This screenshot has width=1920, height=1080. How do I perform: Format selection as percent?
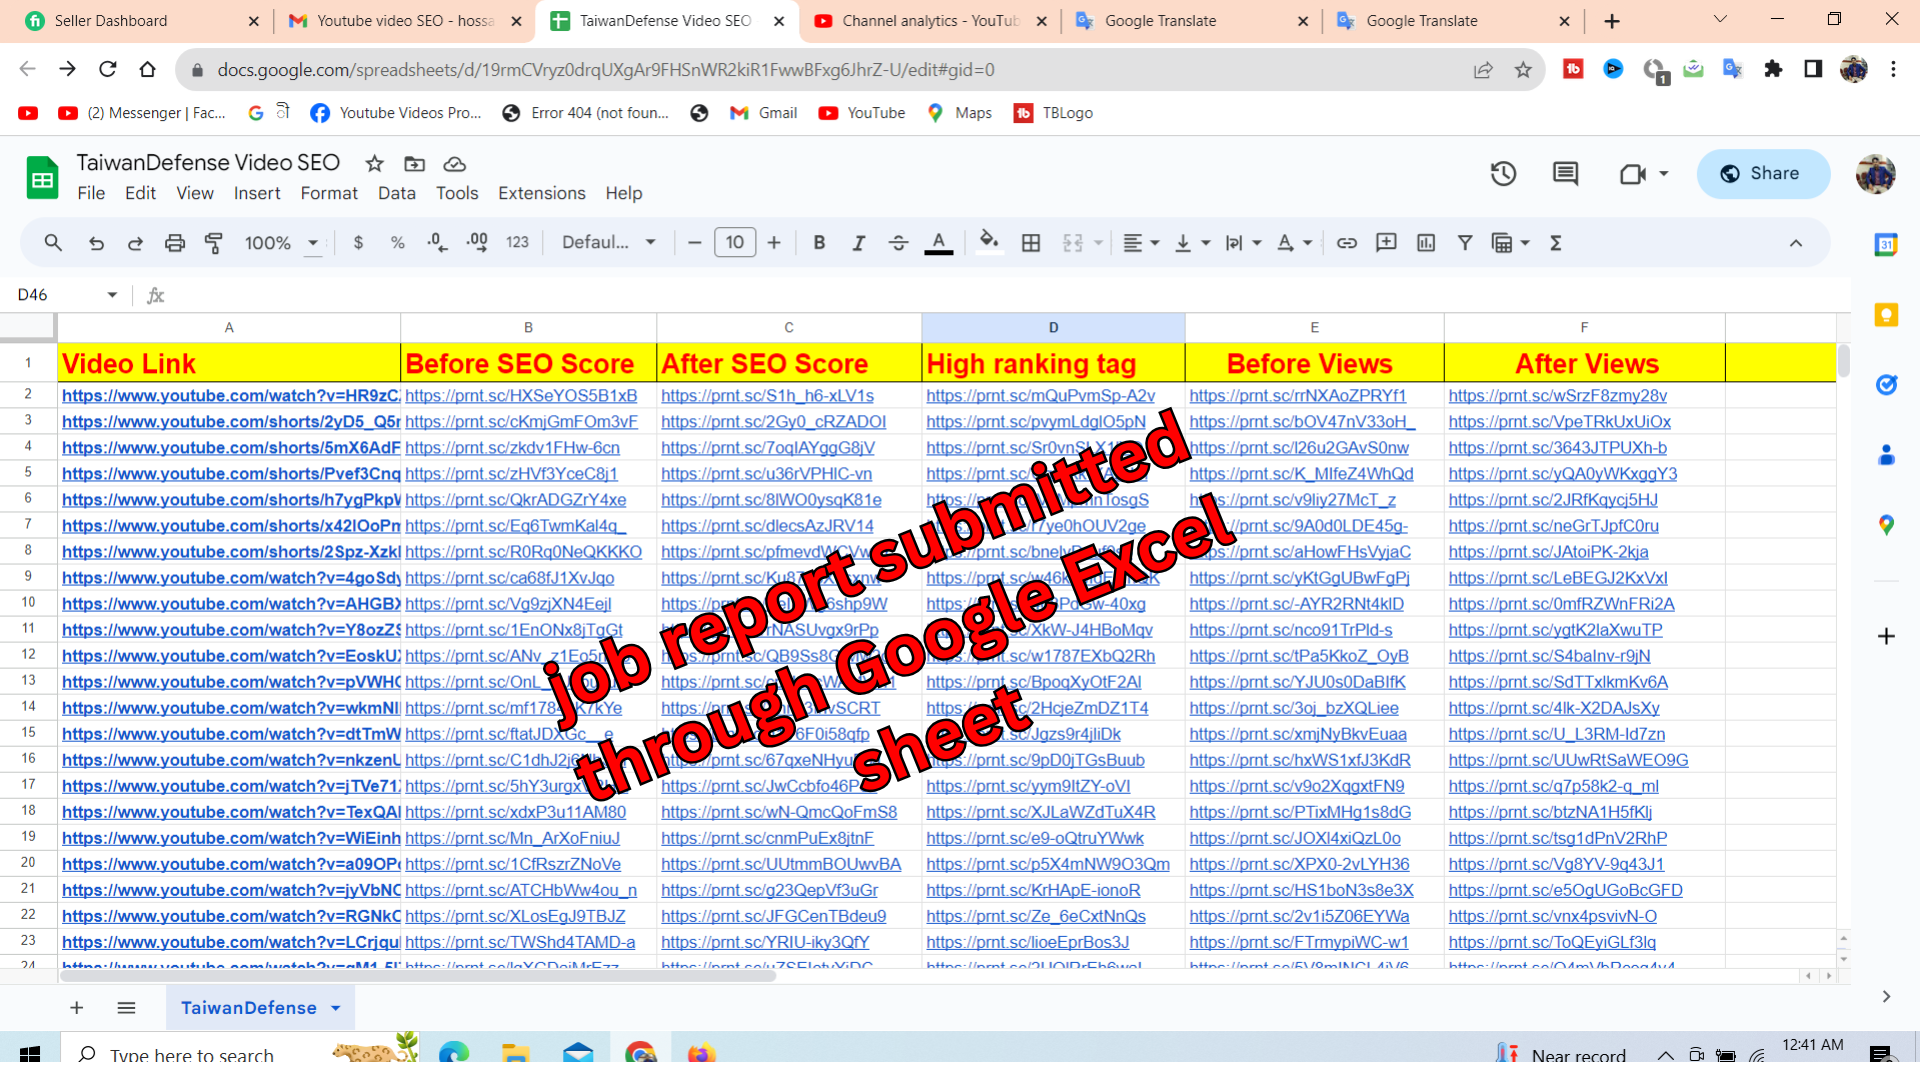pos(398,243)
